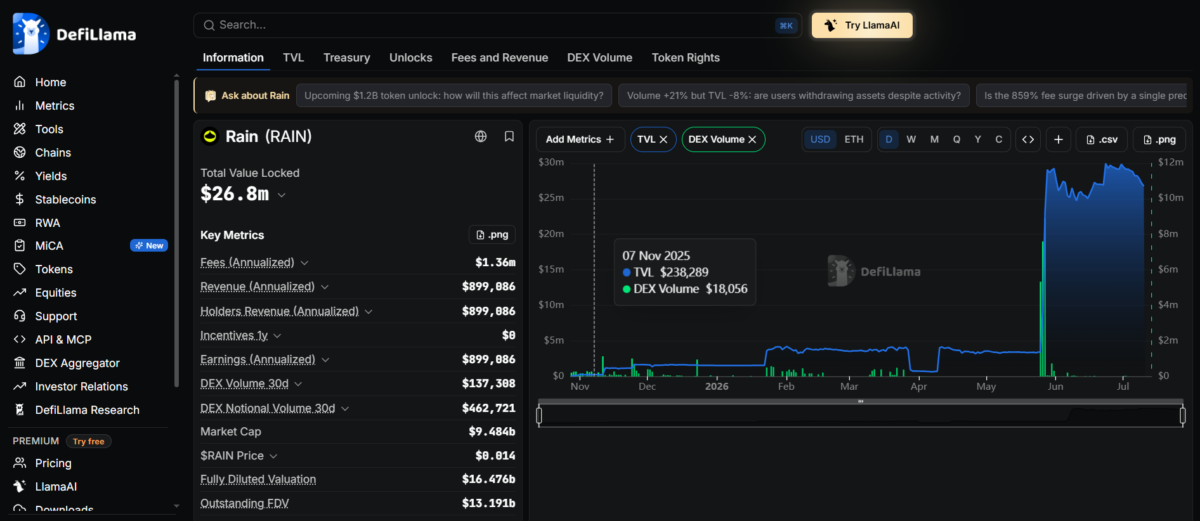
Task: Click the Ask about Rain button
Action: tap(246, 96)
